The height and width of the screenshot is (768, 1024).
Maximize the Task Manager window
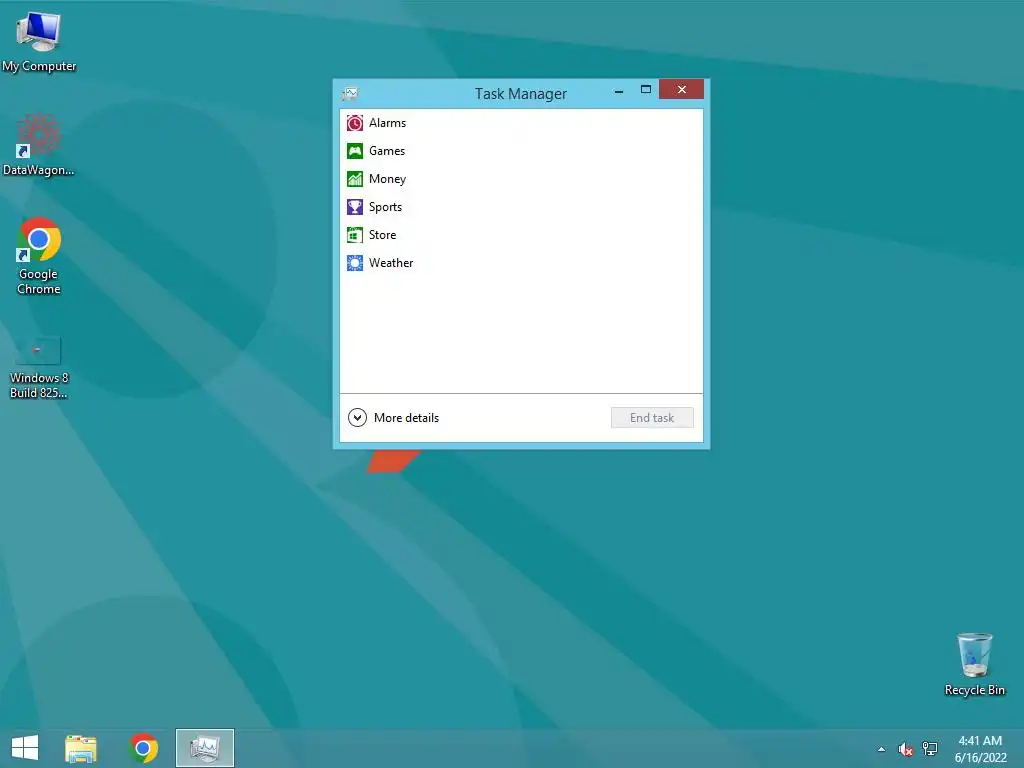click(x=646, y=89)
